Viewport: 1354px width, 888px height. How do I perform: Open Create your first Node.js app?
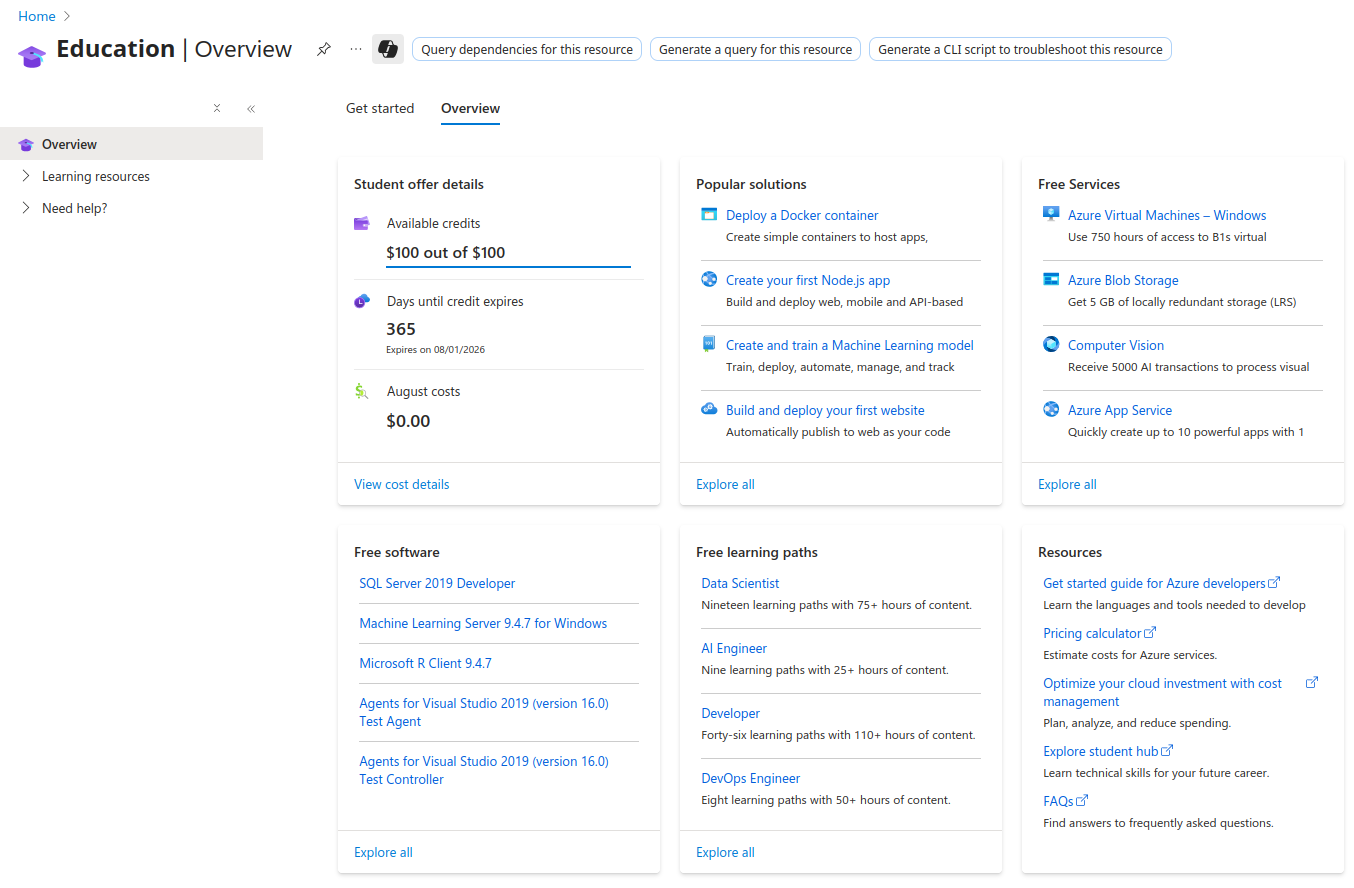click(x=808, y=280)
